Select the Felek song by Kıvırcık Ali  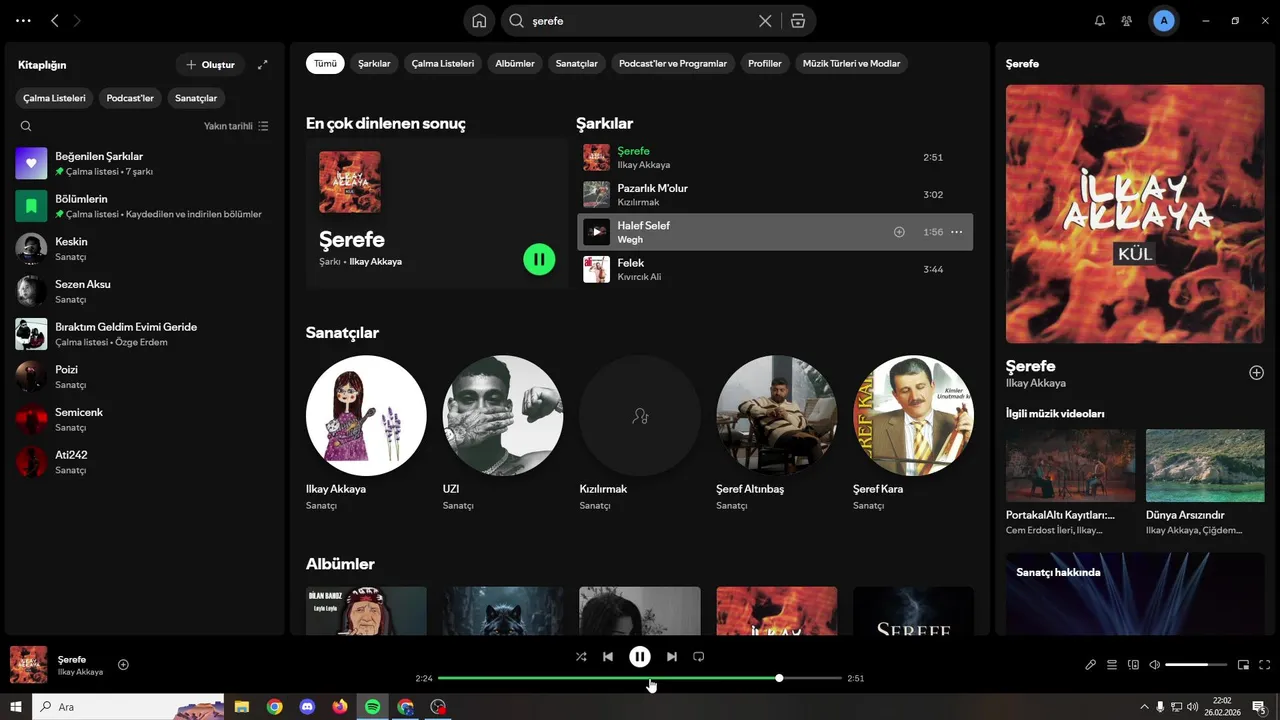click(775, 270)
